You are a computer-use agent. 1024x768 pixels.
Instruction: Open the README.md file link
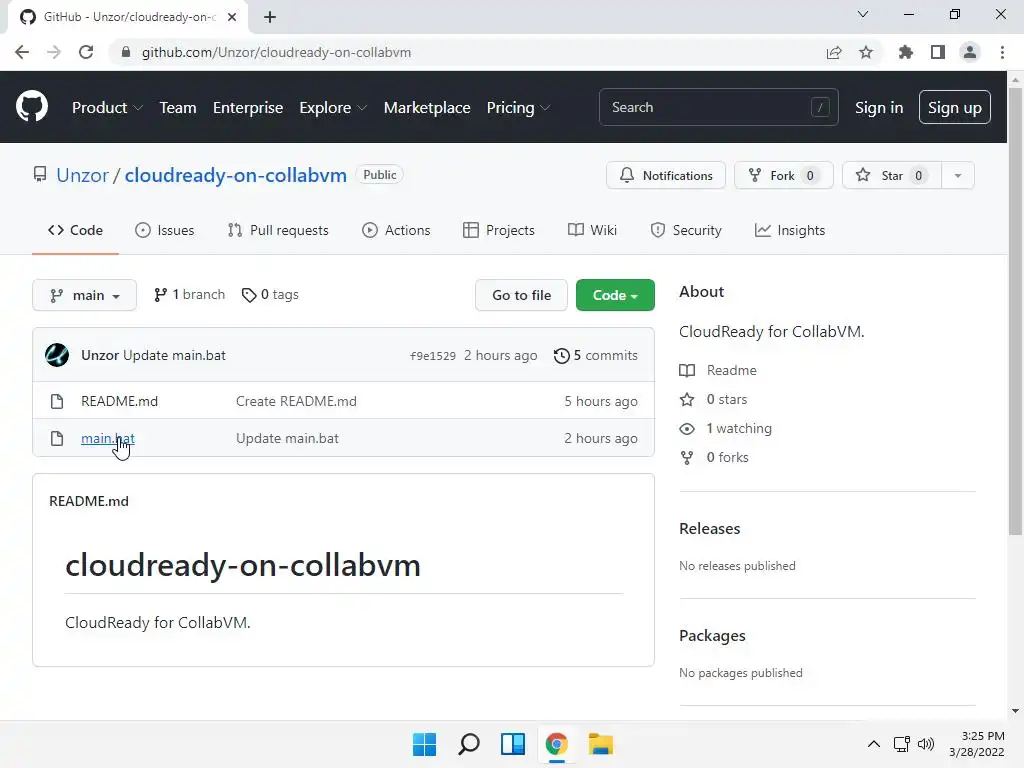[x=120, y=401]
